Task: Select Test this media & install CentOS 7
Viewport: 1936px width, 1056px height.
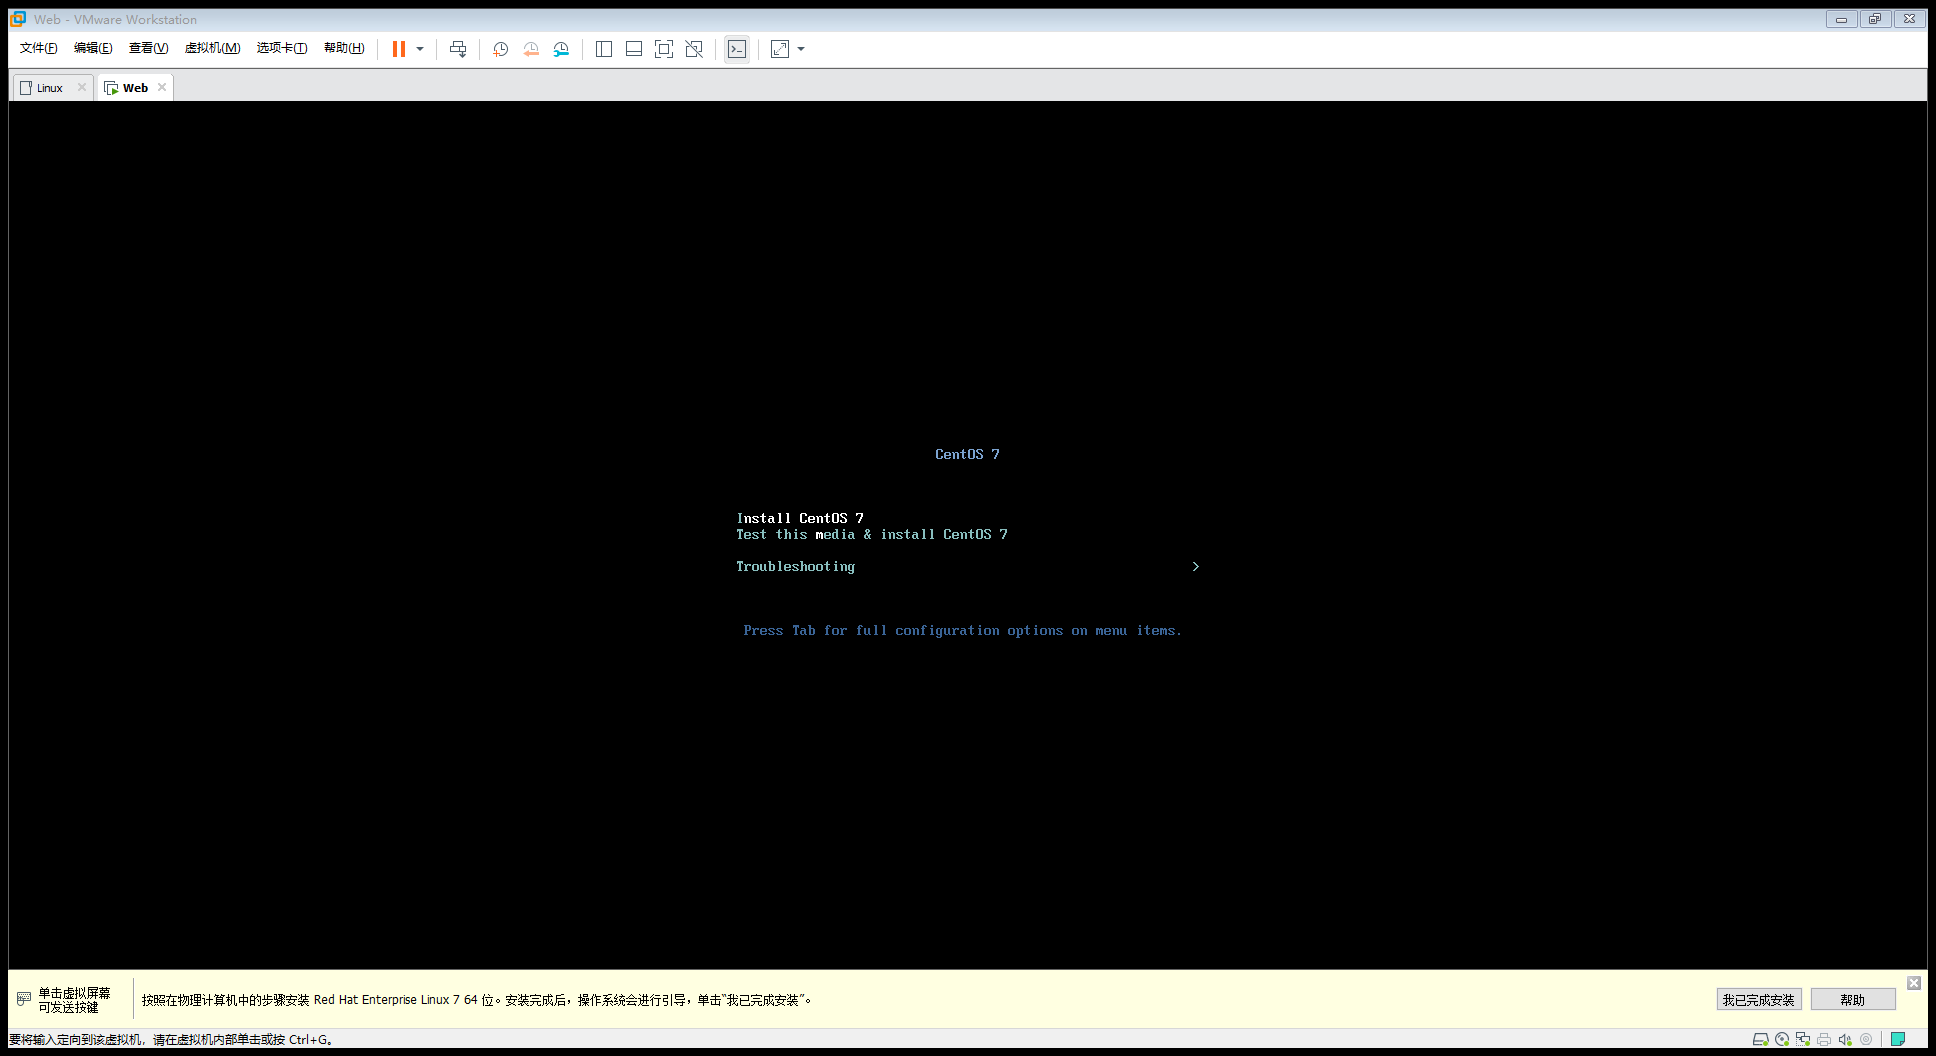Action: (x=872, y=534)
